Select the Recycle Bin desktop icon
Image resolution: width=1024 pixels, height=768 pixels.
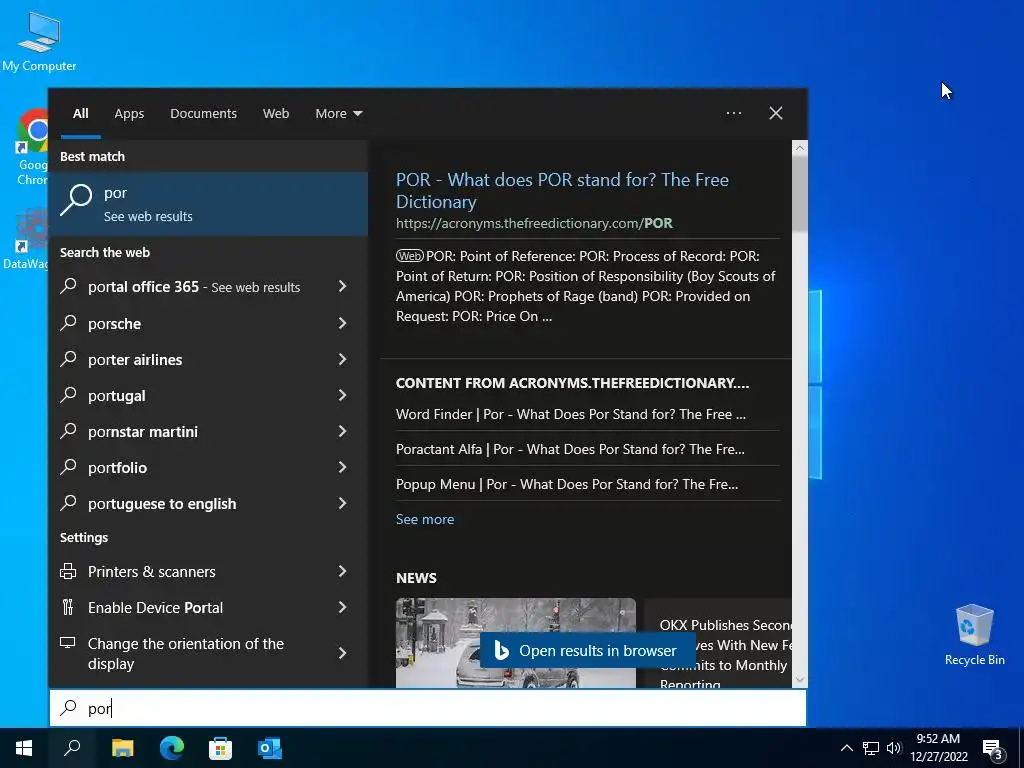[x=974, y=635]
